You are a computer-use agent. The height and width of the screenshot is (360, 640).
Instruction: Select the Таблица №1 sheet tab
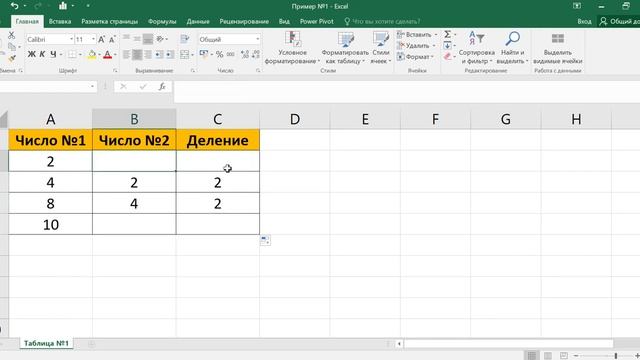pos(46,343)
